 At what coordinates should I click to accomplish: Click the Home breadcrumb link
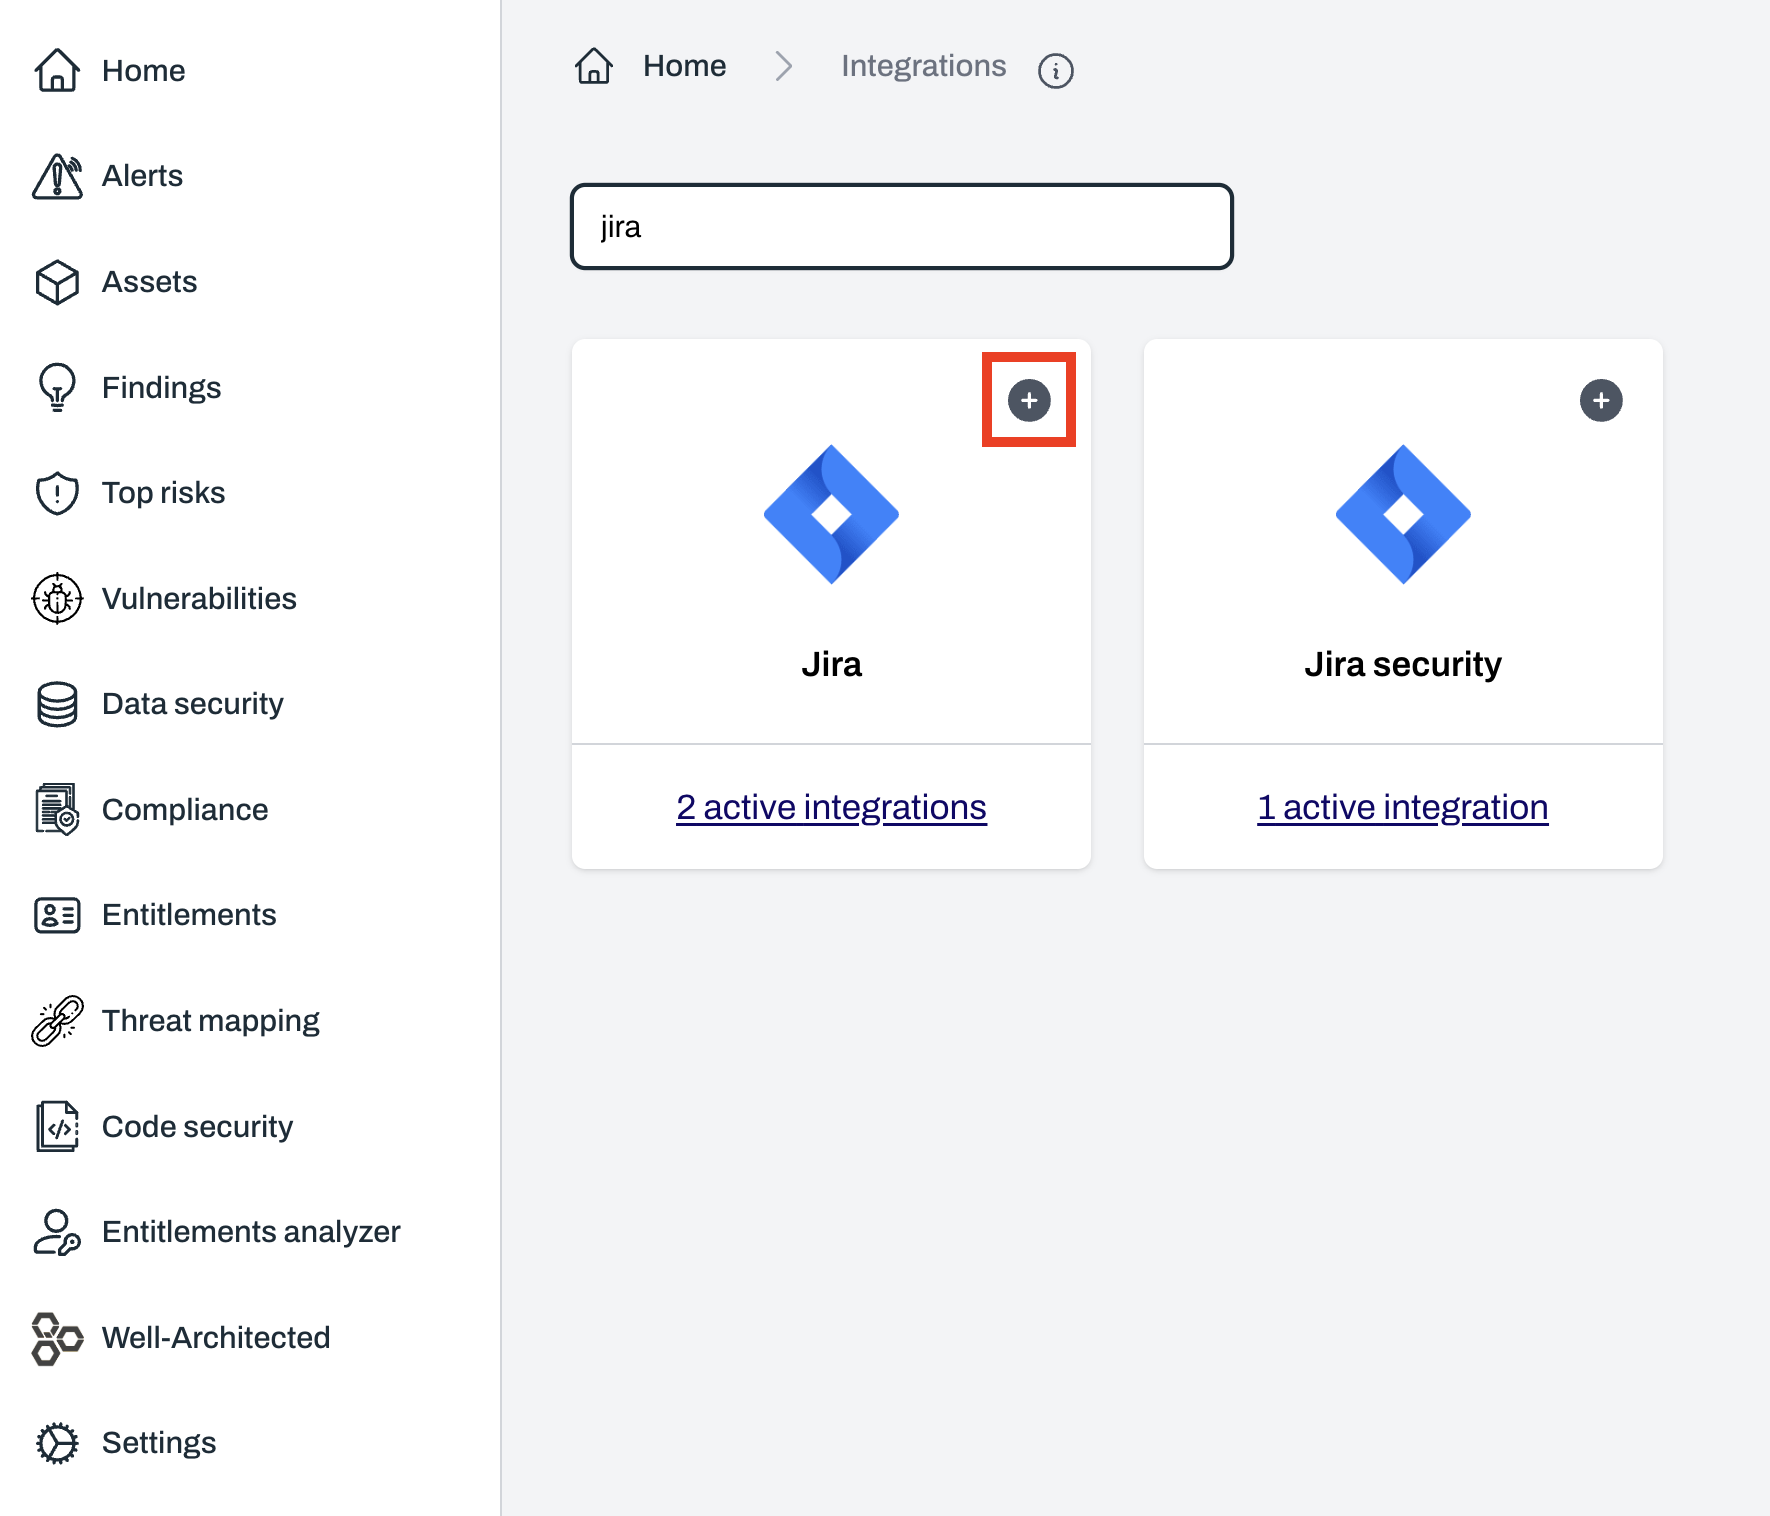coord(684,66)
